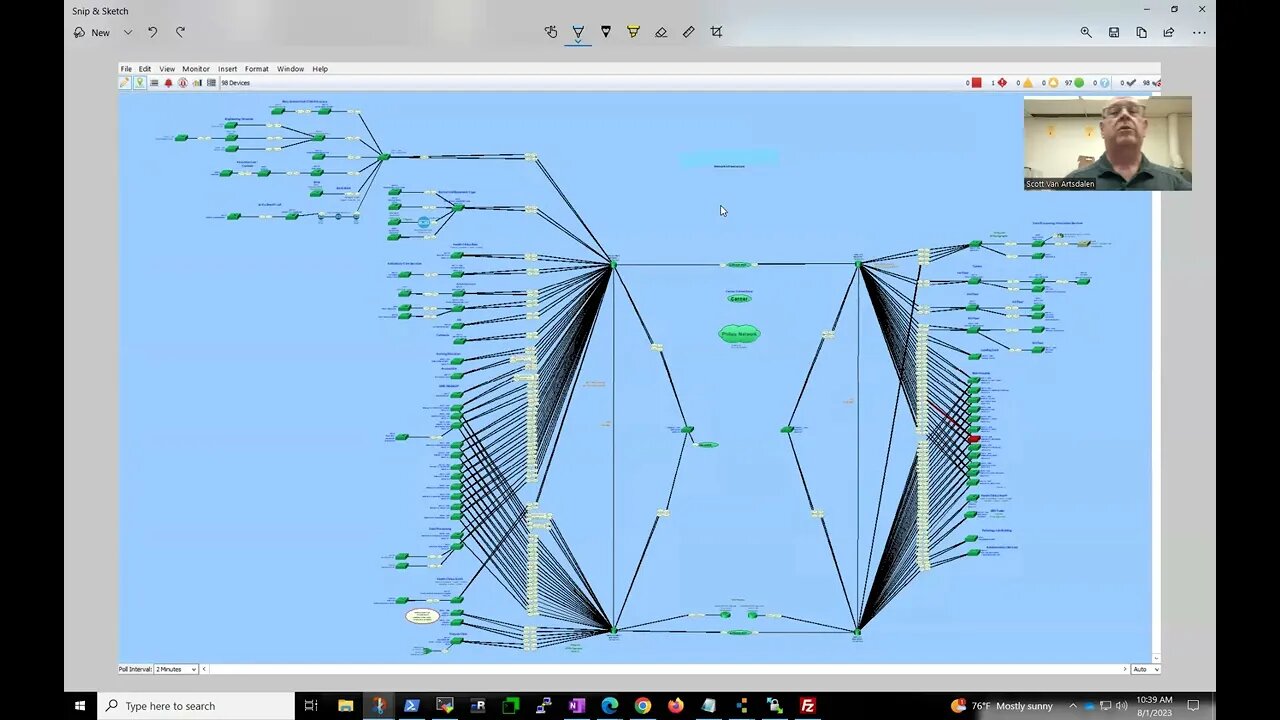Open Microsoft Edge from taskbar
The width and height of the screenshot is (1280, 720).
[x=609, y=705]
